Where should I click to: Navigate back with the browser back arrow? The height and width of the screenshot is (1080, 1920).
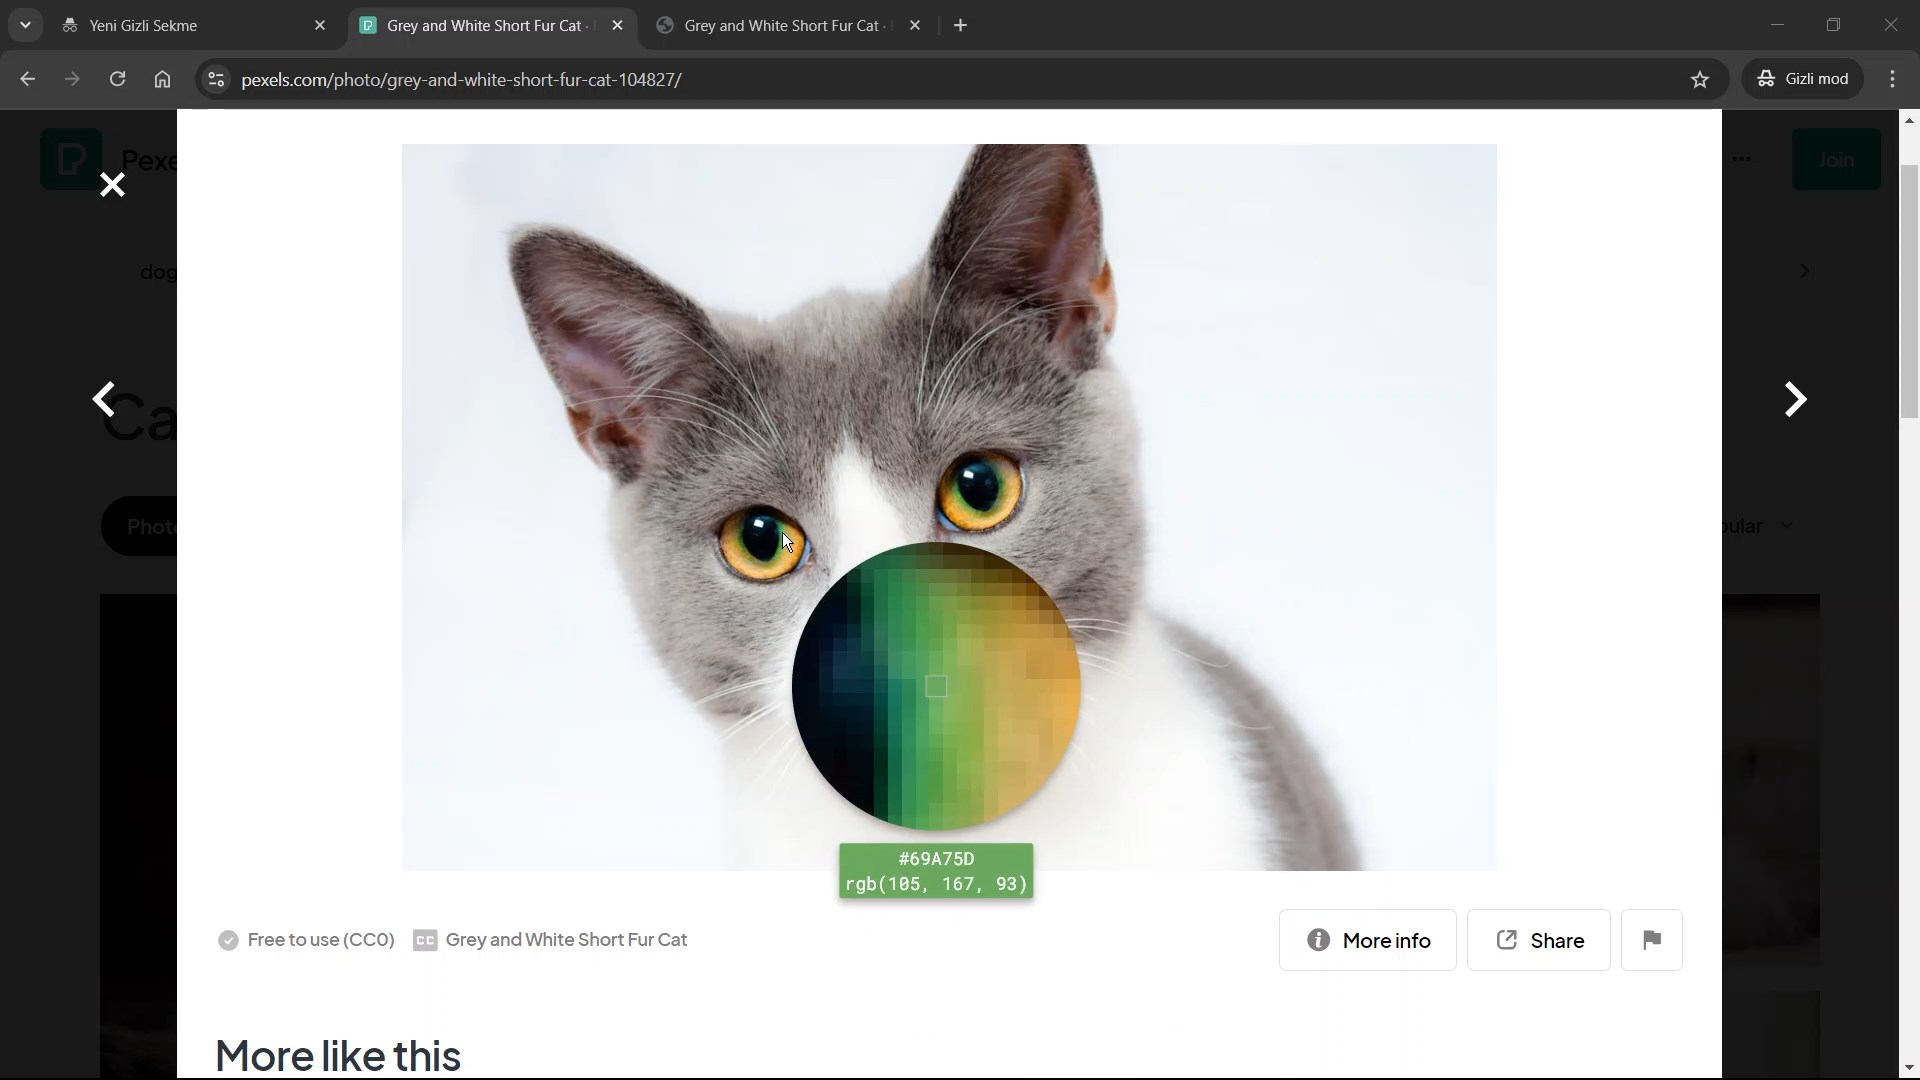click(x=27, y=80)
